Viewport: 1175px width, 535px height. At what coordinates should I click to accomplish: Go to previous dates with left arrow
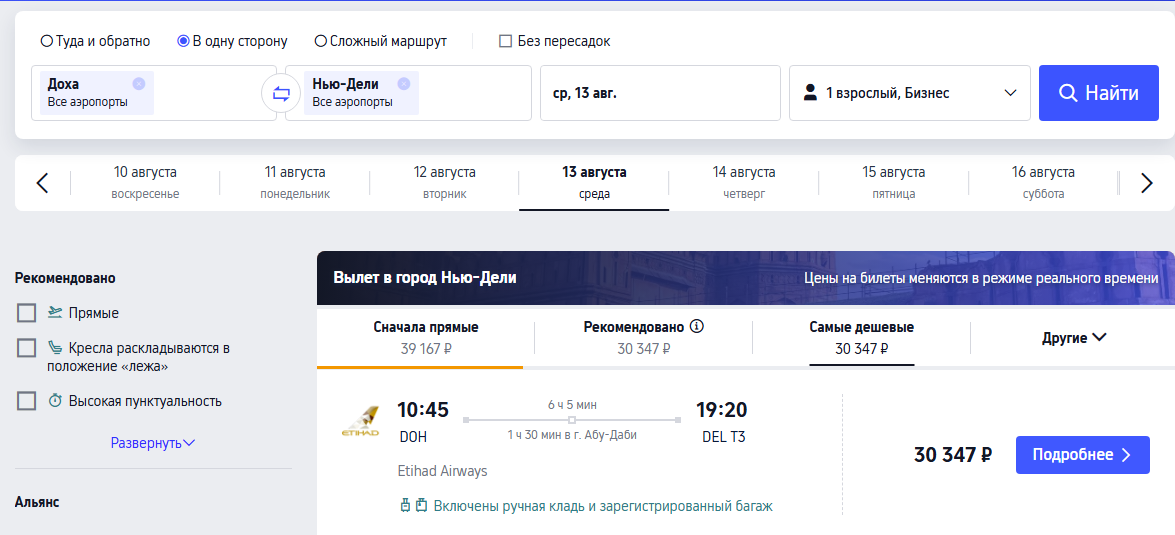pyautogui.click(x=42, y=183)
